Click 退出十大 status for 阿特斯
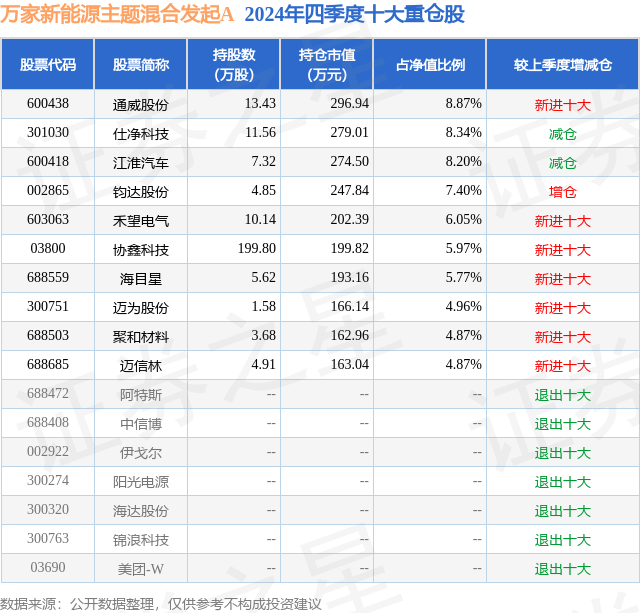The image size is (640, 613). pos(563,395)
